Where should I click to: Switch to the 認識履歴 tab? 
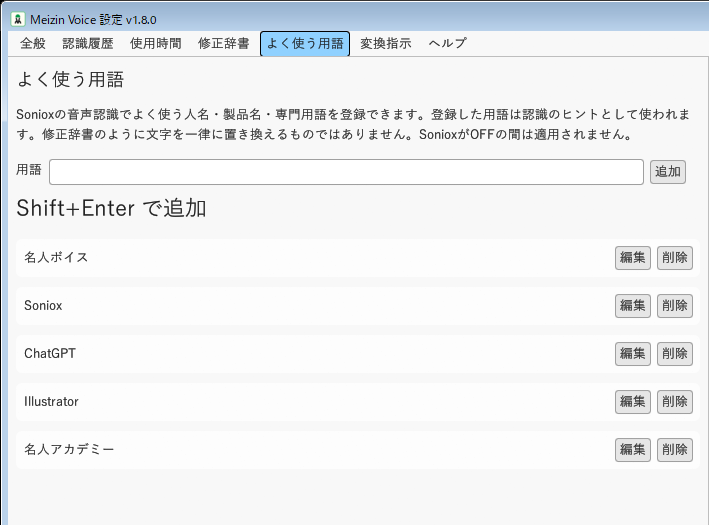tap(88, 44)
